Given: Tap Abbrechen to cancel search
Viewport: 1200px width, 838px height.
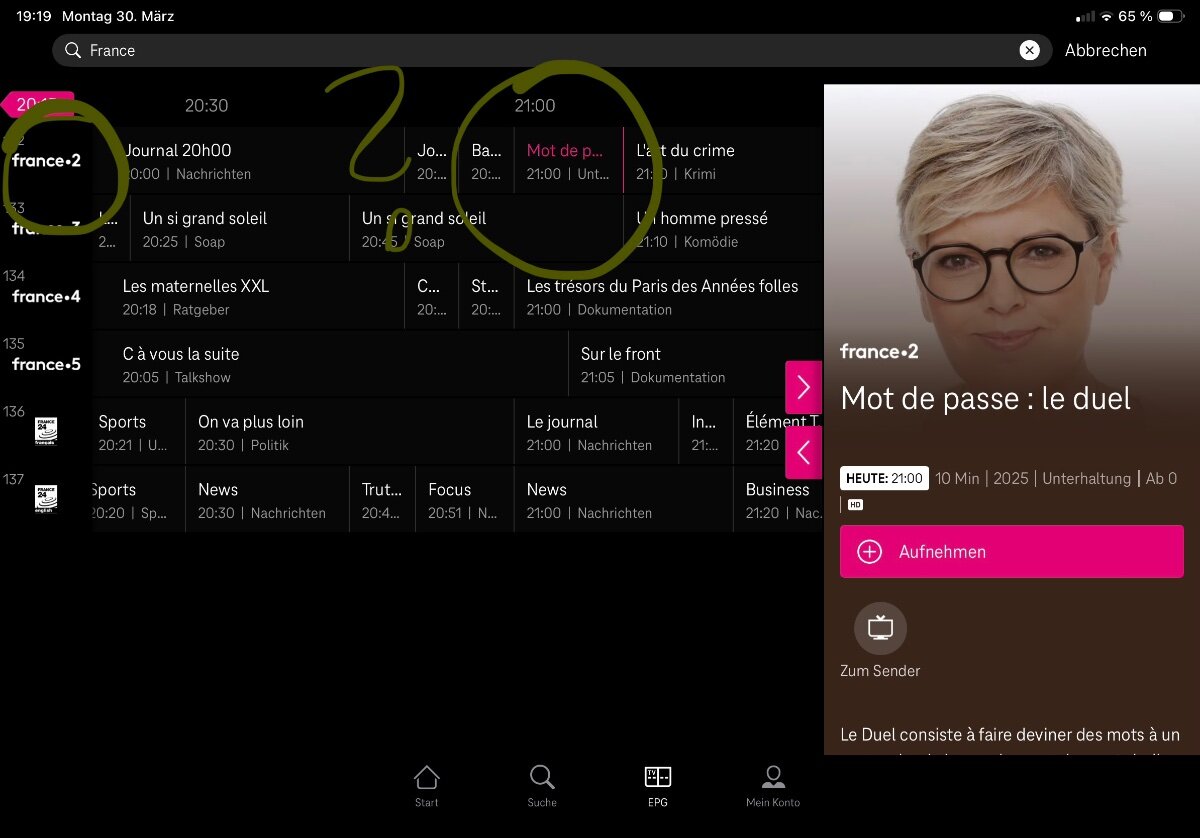Looking at the screenshot, I should [x=1105, y=51].
